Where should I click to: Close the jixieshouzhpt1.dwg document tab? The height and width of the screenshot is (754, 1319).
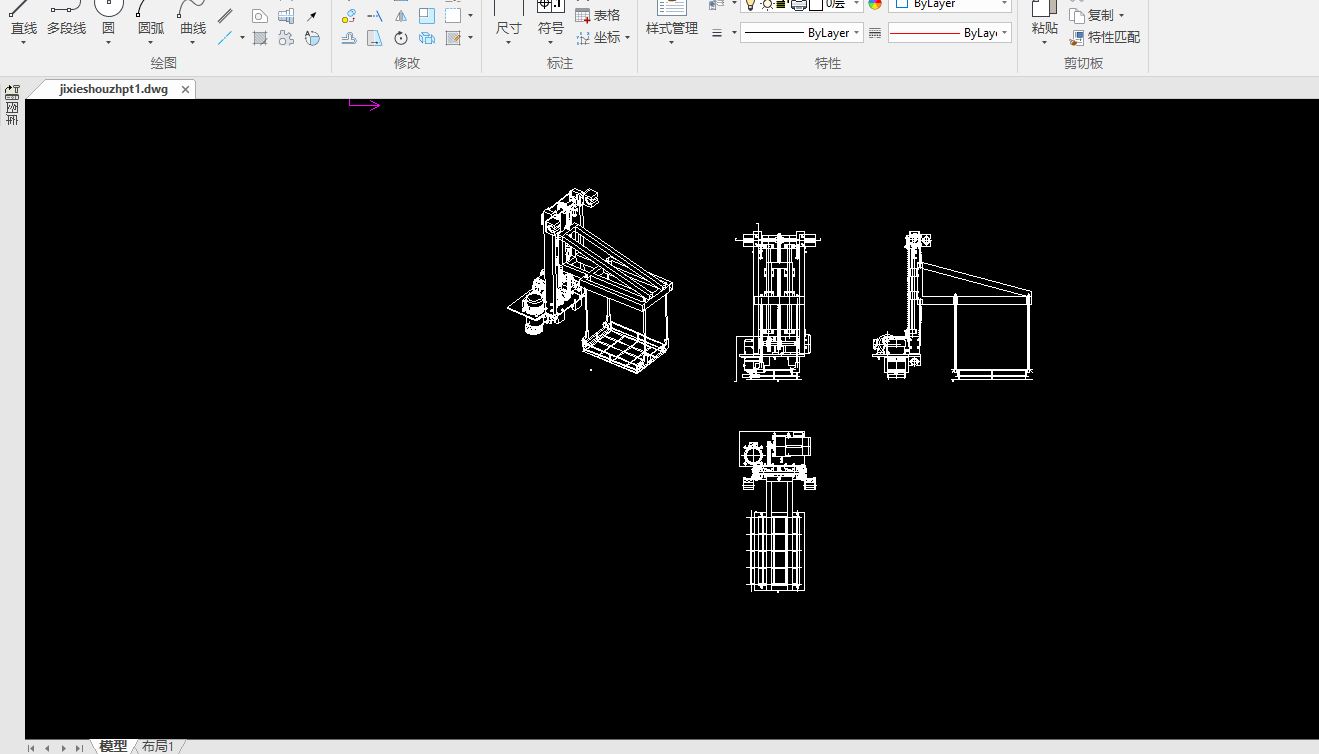pos(185,89)
